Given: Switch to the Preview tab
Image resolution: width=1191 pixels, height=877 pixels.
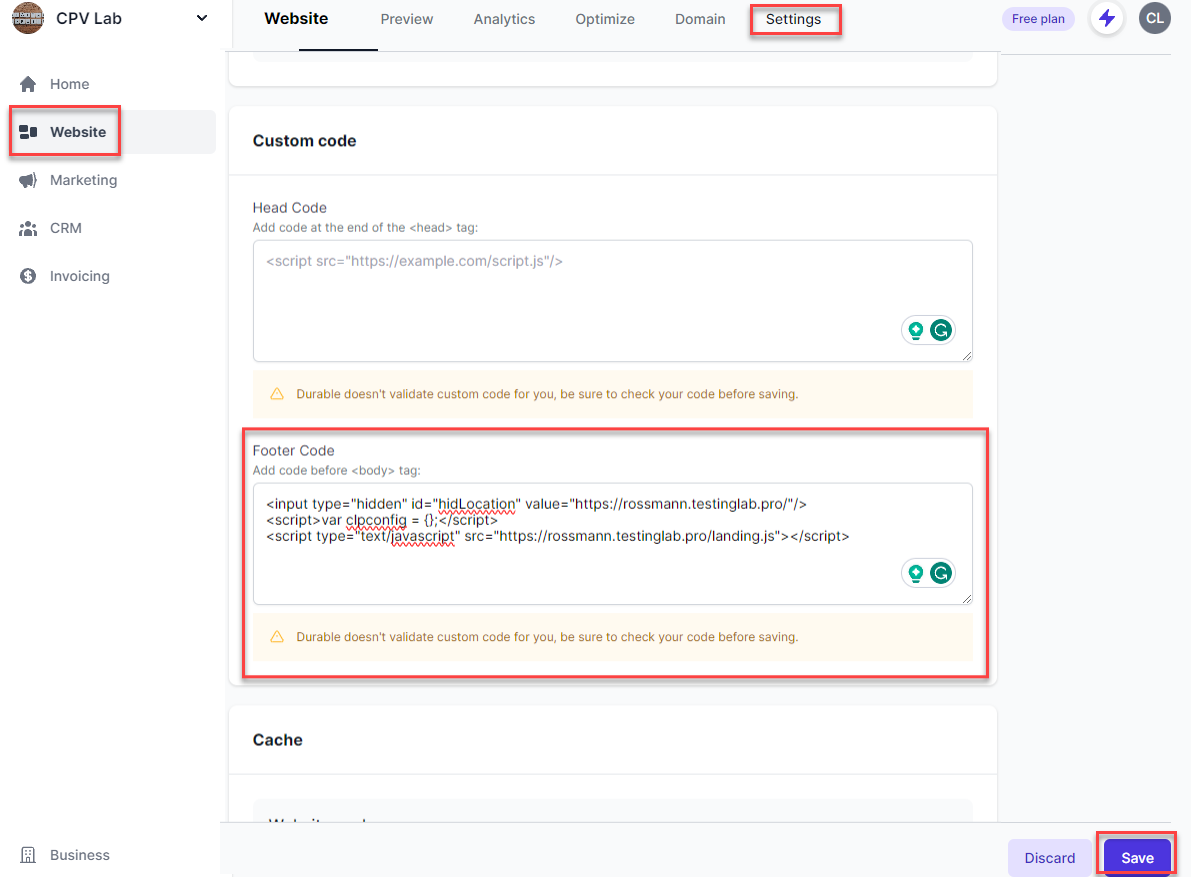Looking at the screenshot, I should click(x=406, y=19).
